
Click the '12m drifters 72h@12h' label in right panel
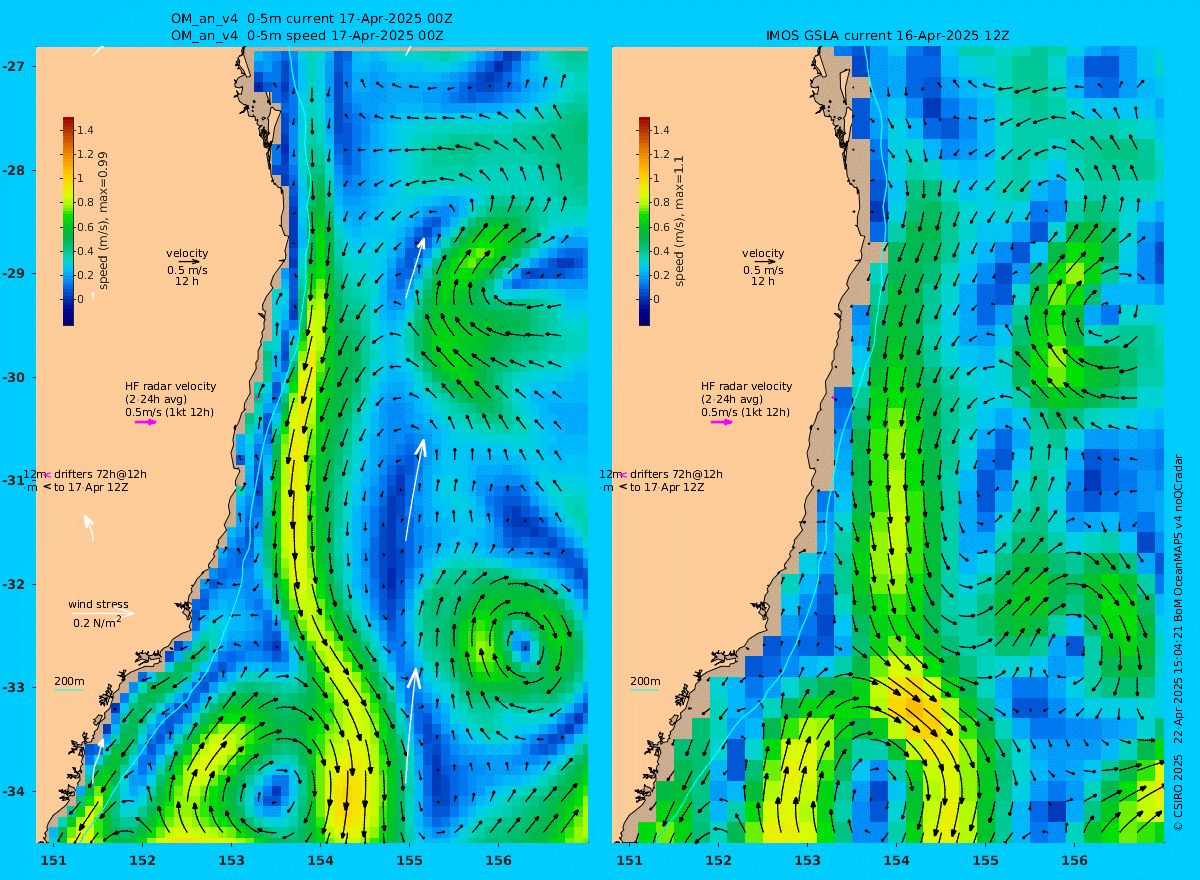[661, 474]
